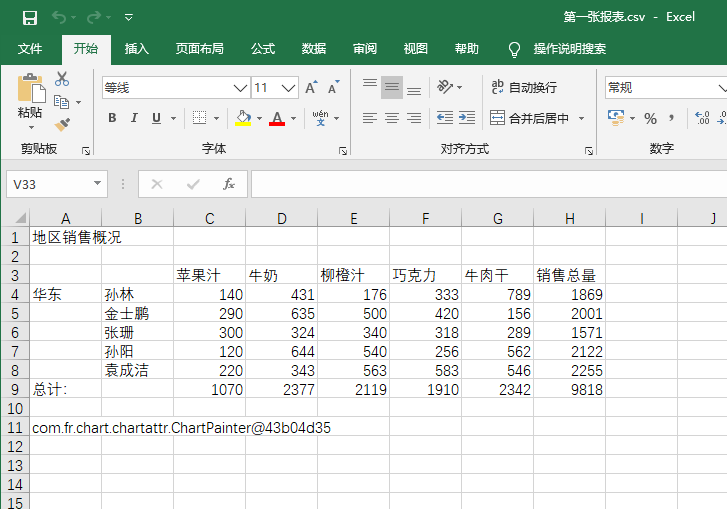Open the font size 11 dropdown
Screen dimensions: 727x509
[x=288, y=88]
